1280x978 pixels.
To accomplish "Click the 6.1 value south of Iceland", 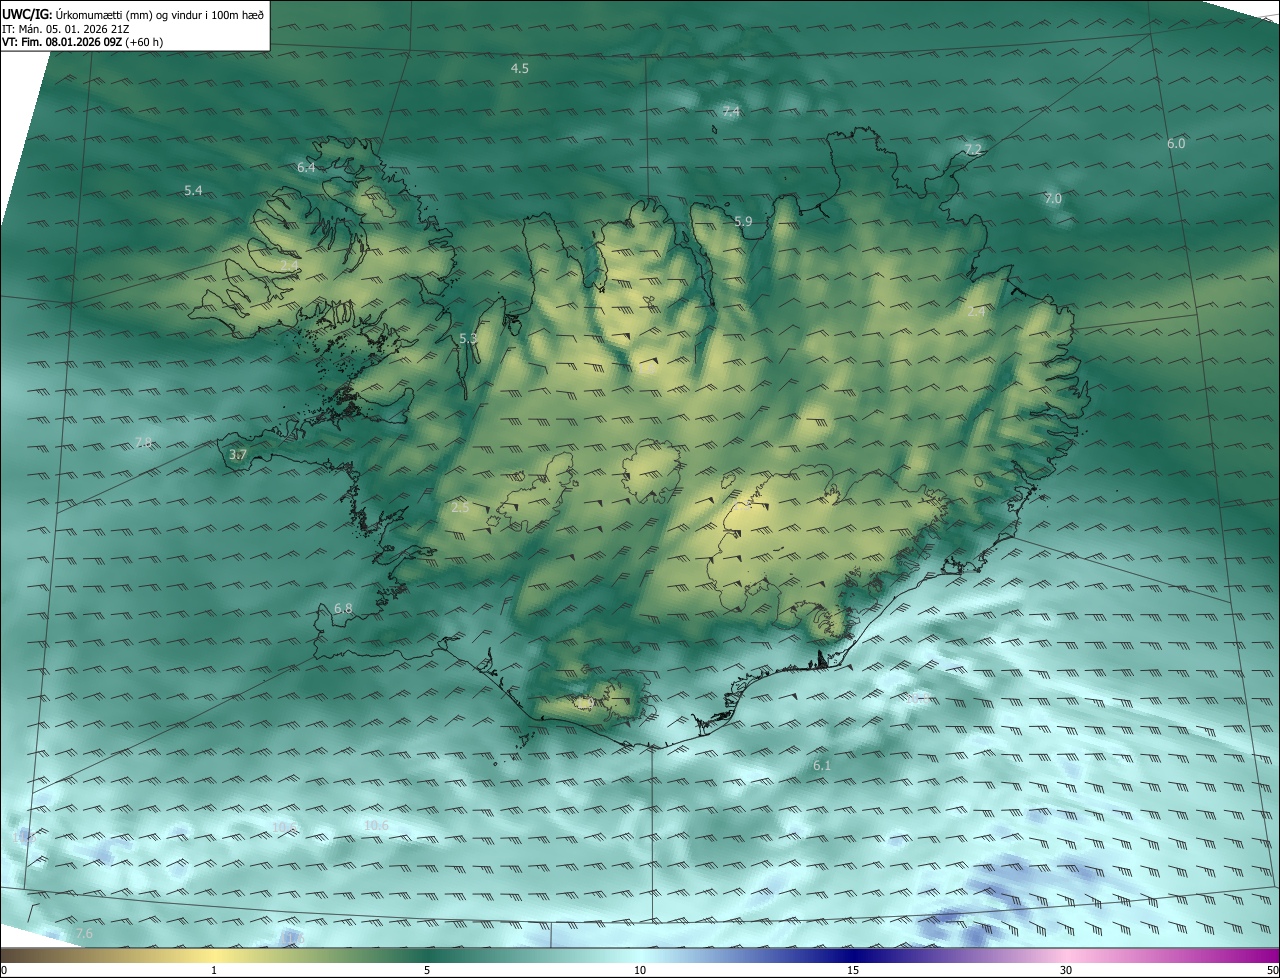I will (x=822, y=765).
